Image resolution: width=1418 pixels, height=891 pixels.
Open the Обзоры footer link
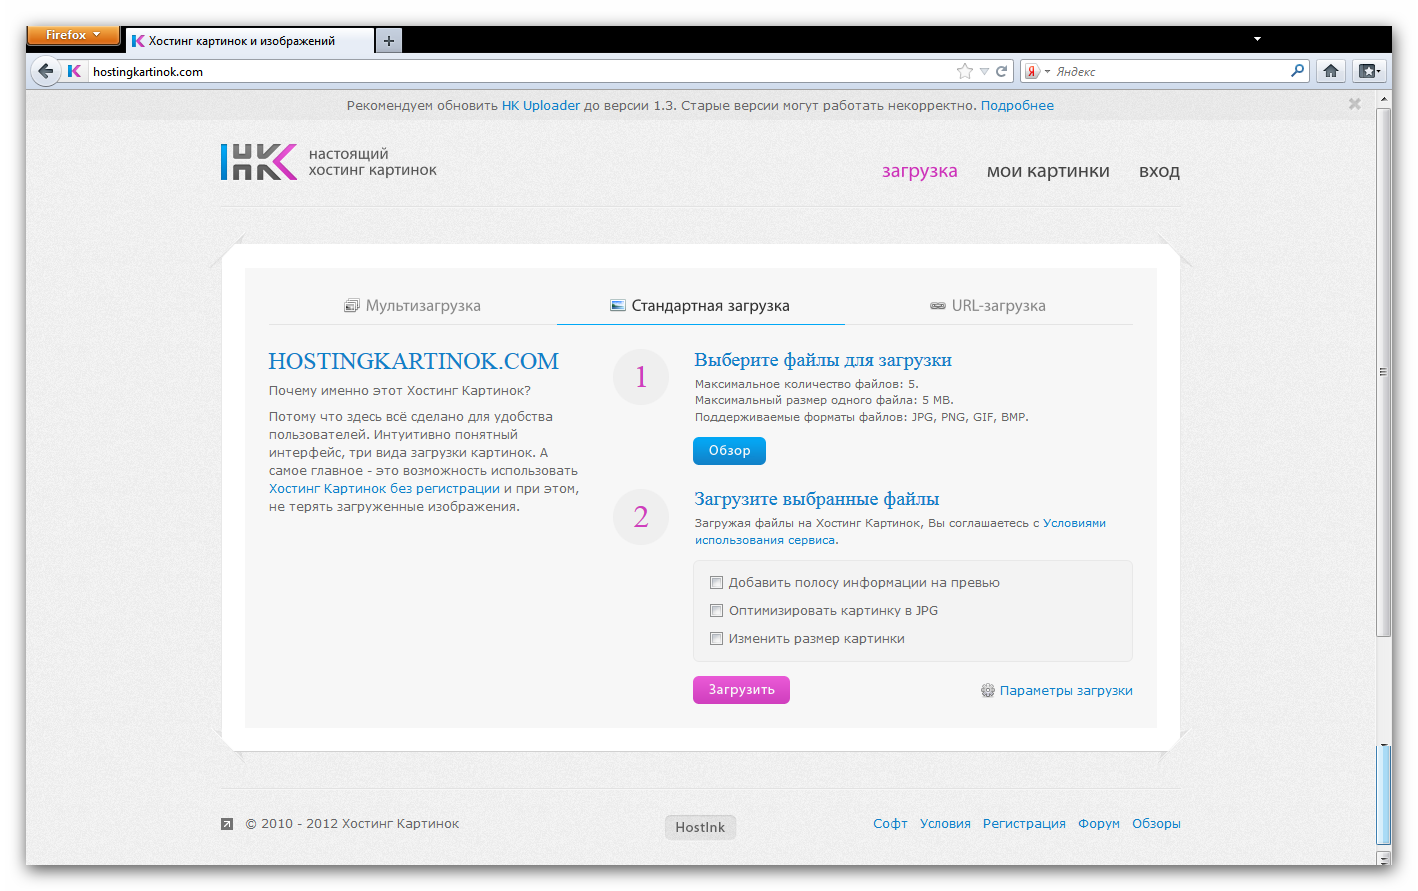(1156, 824)
